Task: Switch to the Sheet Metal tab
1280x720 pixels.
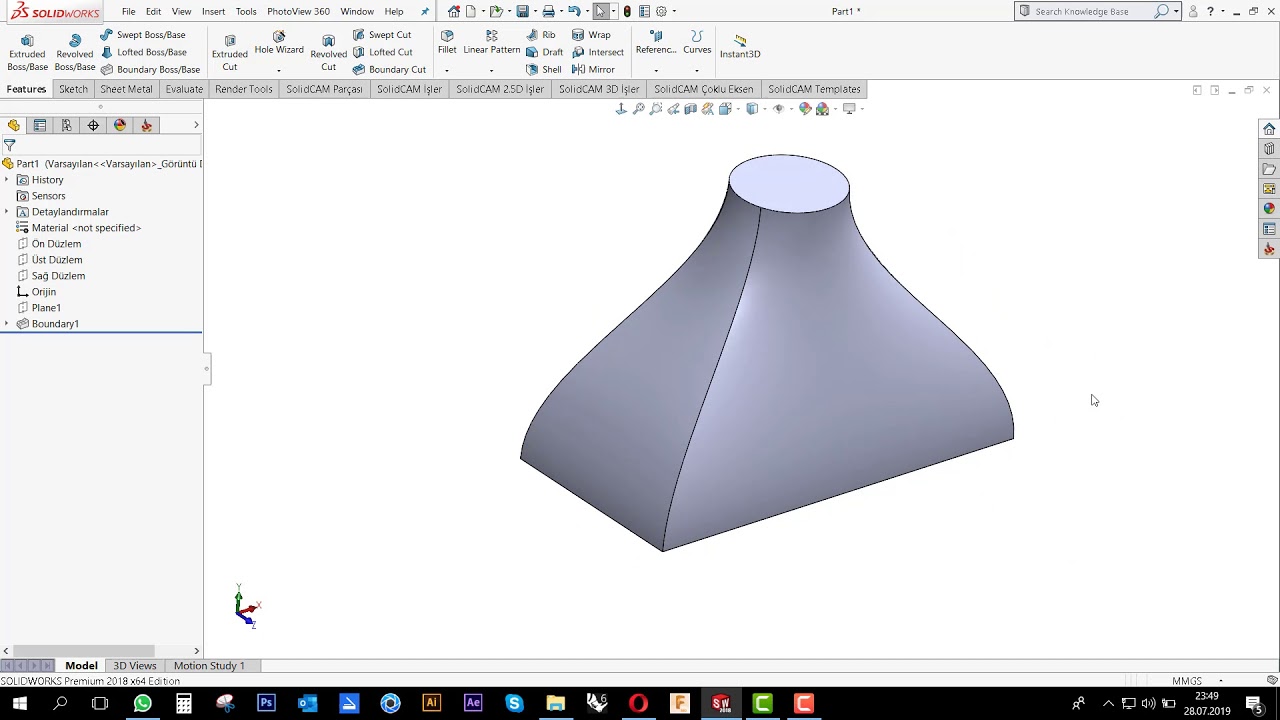Action: (x=126, y=89)
